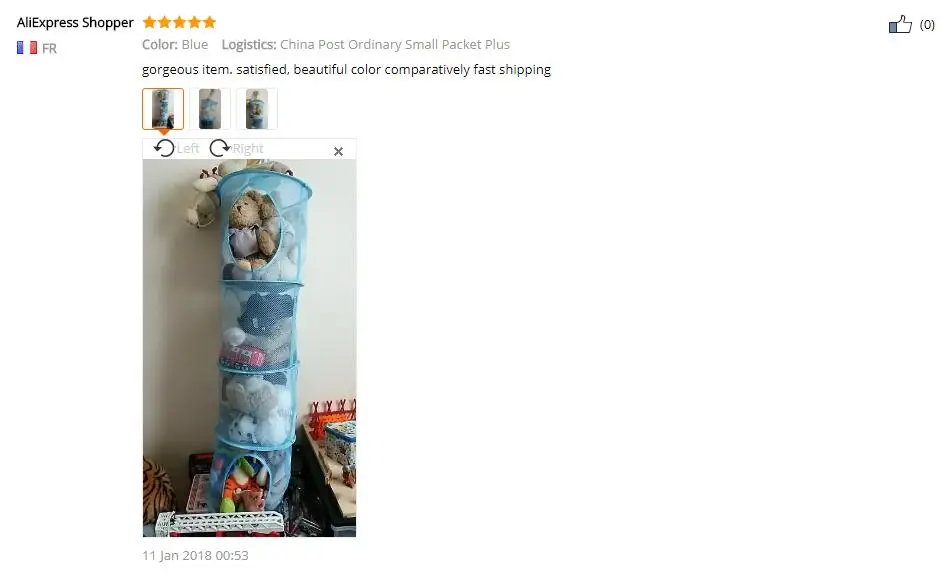943x574 pixels.
Task: Click the enlarged toy organizer photo
Action: [x=249, y=348]
